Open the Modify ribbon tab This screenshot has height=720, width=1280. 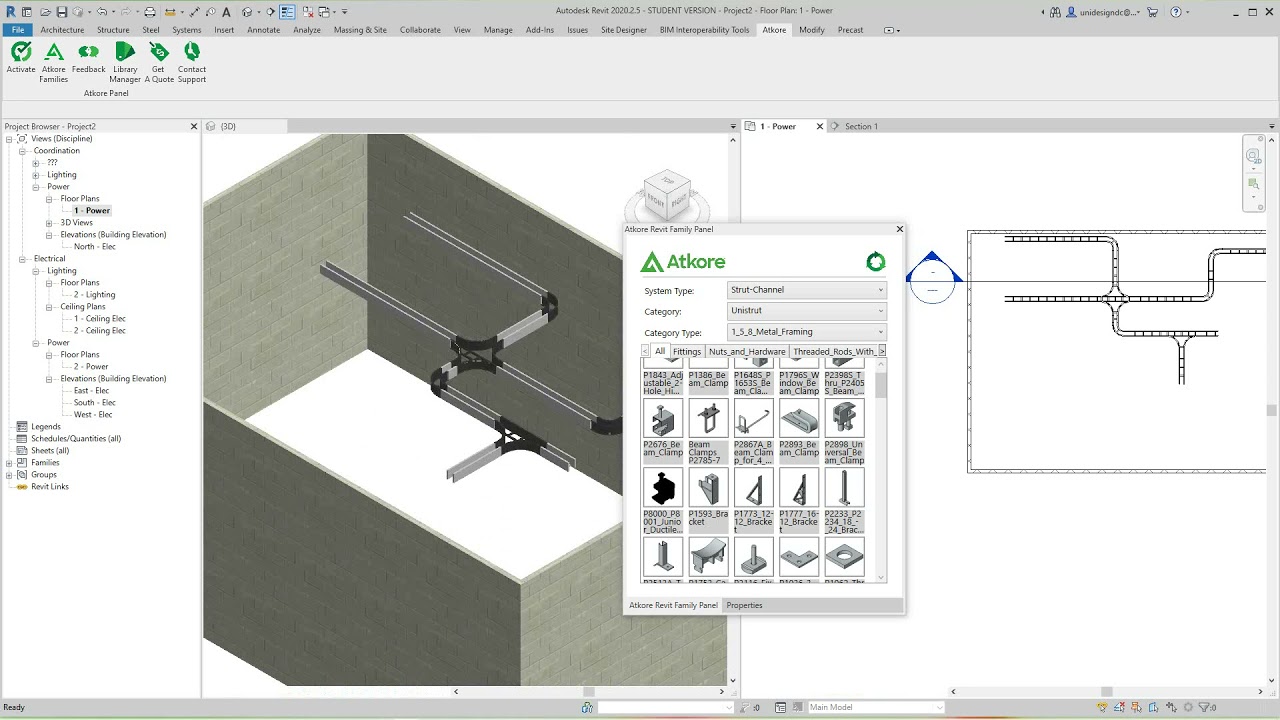[x=812, y=30]
